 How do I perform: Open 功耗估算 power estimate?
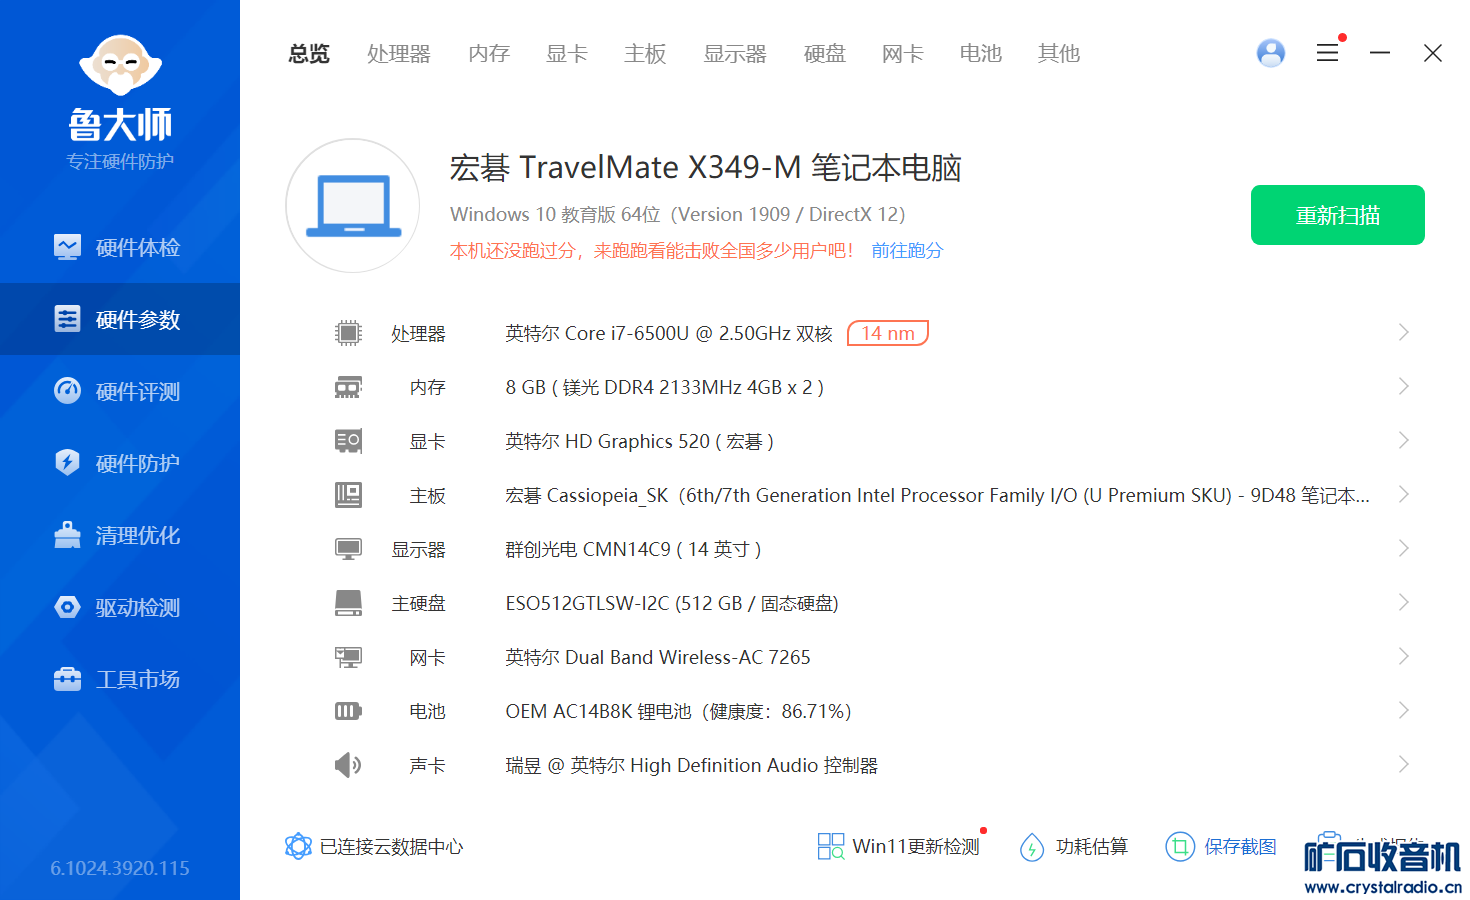(x=1092, y=847)
